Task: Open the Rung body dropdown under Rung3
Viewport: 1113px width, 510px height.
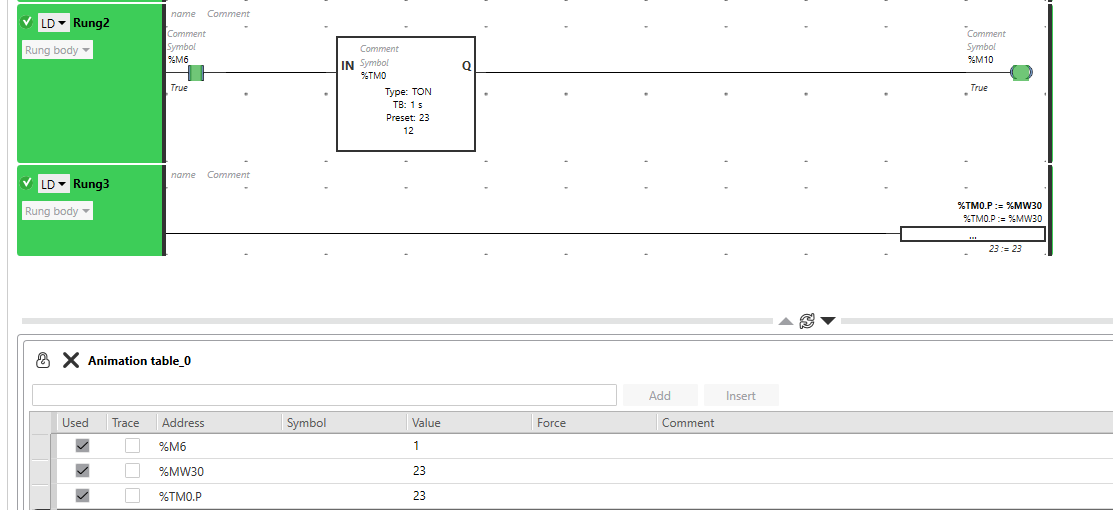Action: coord(57,211)
